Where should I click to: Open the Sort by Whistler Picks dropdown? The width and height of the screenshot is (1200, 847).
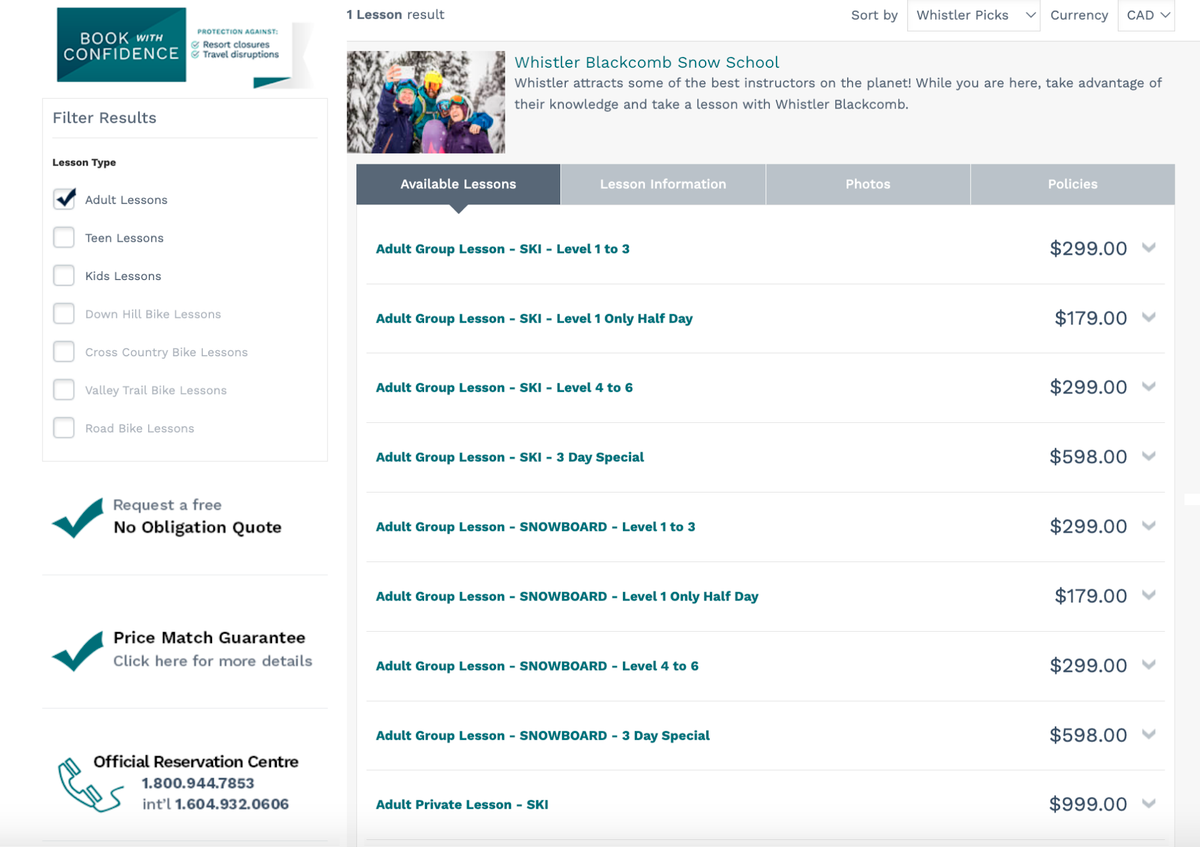click(974, 15)
